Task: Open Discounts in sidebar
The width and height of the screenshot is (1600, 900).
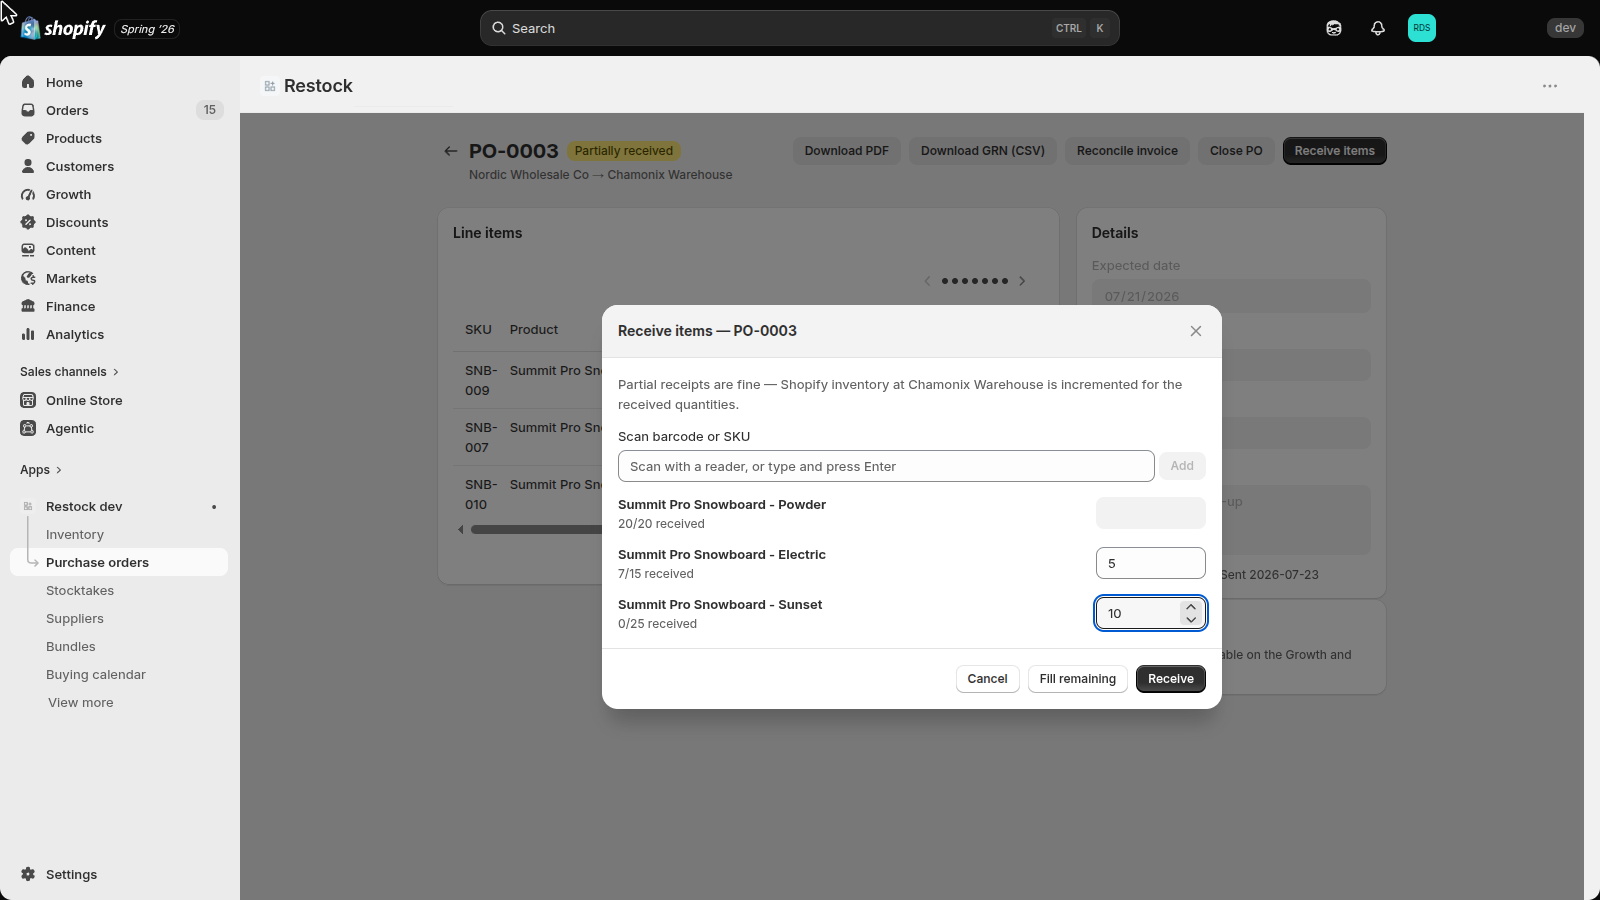Action: 119,222
